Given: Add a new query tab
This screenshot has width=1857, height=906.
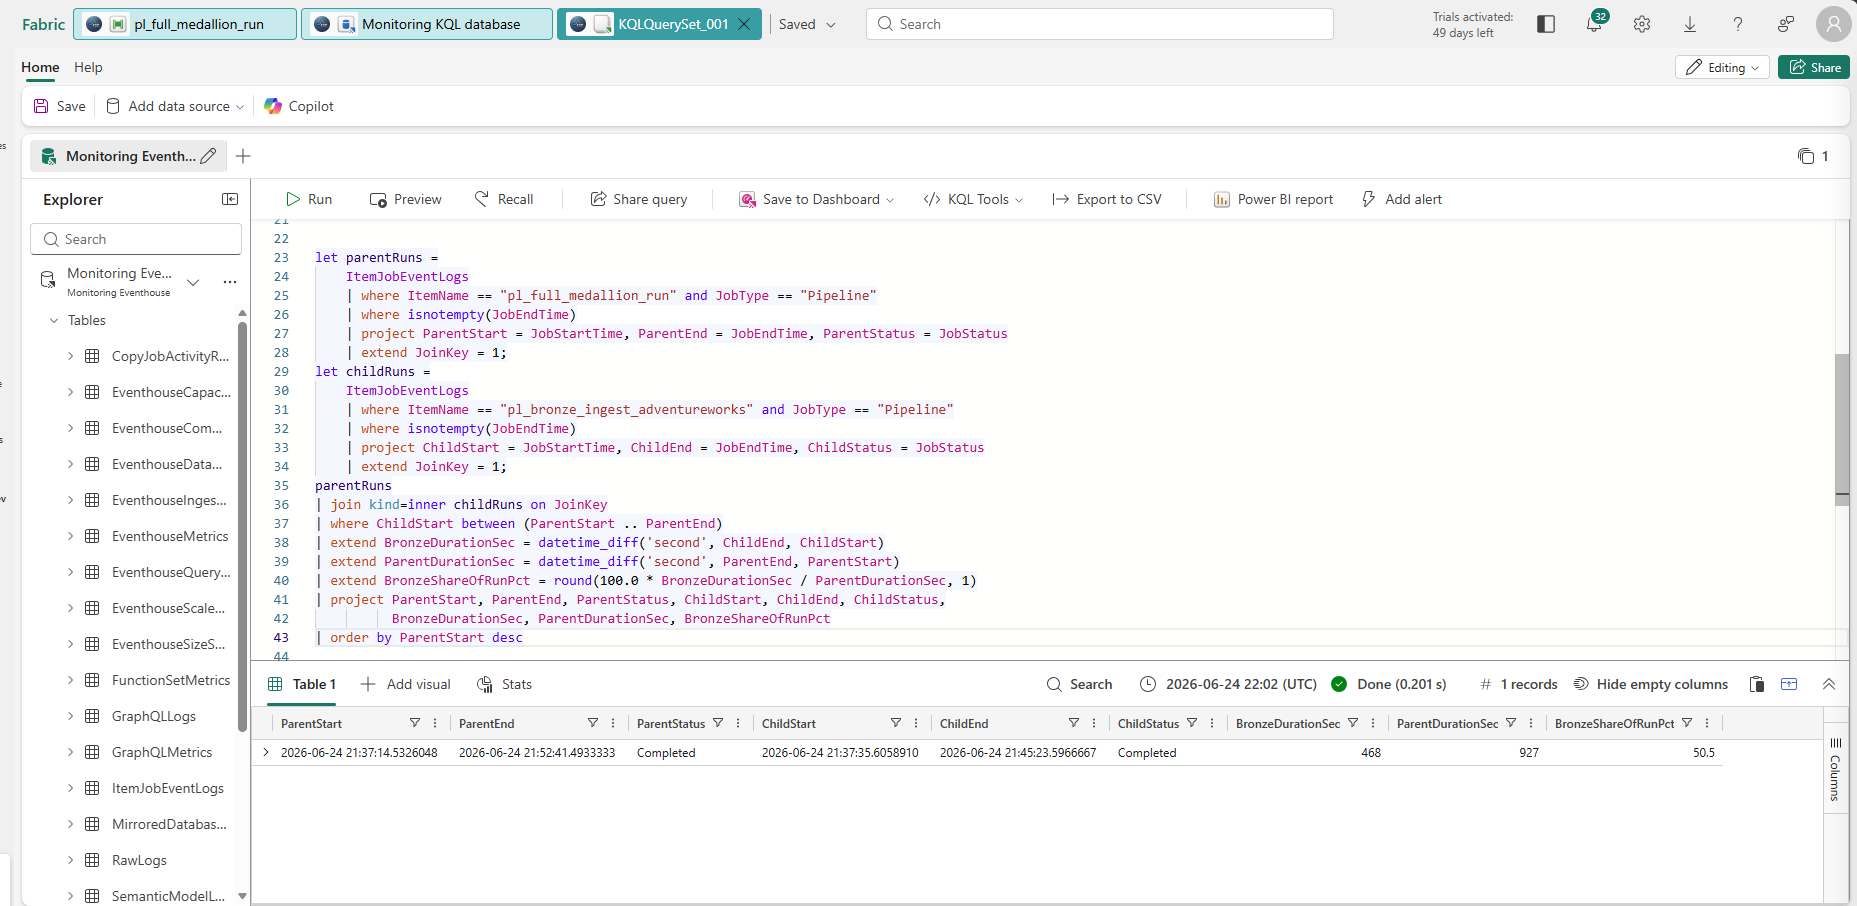Looking at the screenshot, I should (243, 156).
